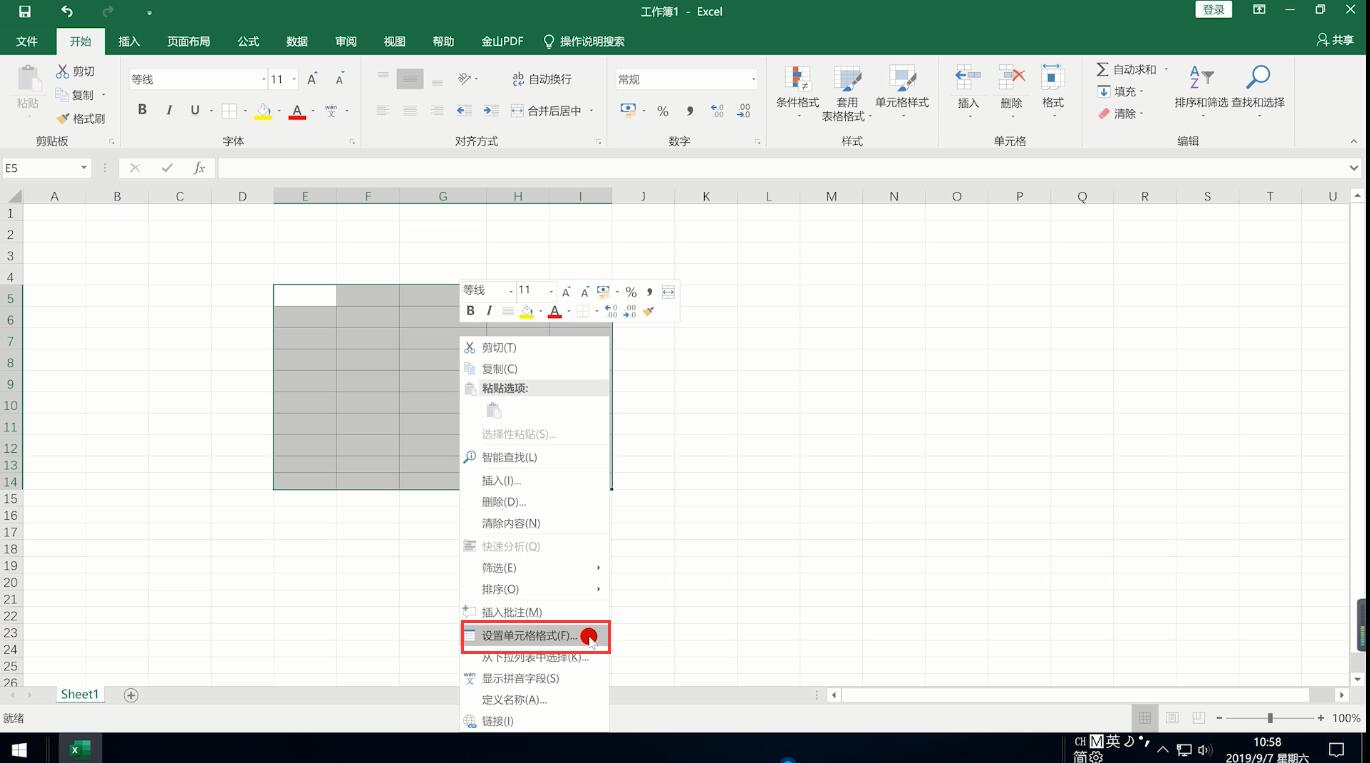Image resolution: width=1370 pixels, height=763 pixels.
Task: Click the increase indent icon
Action: tap(491, 111)
